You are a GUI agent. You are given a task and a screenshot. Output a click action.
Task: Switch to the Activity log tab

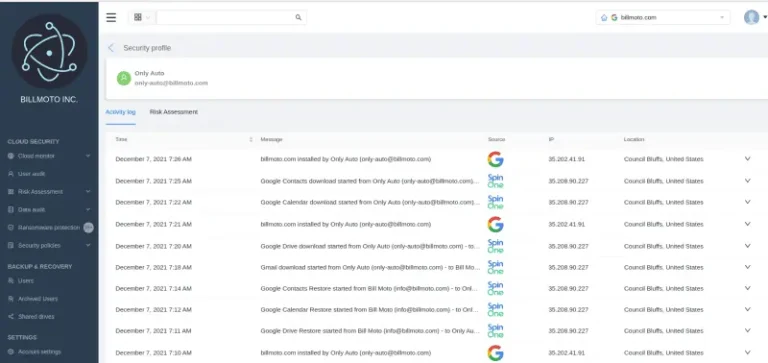point(120,112)
